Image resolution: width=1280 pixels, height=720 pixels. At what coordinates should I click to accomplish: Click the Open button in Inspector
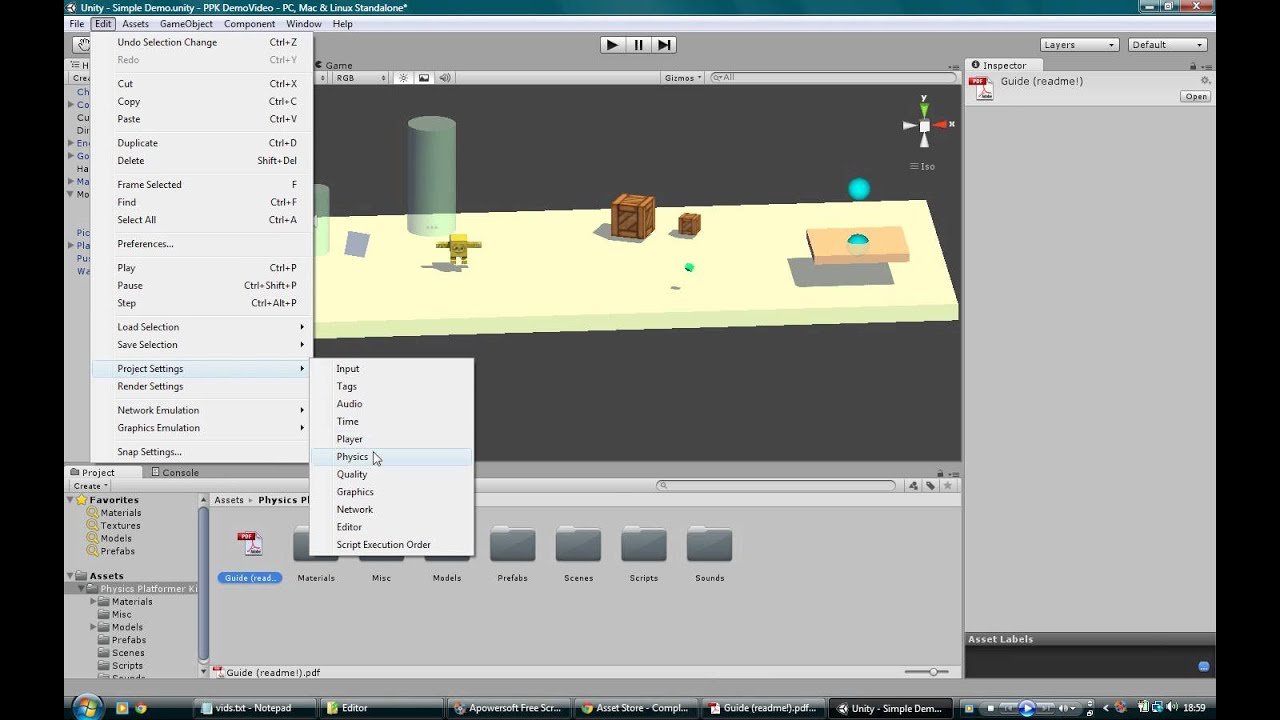[x=1196, y=97]
